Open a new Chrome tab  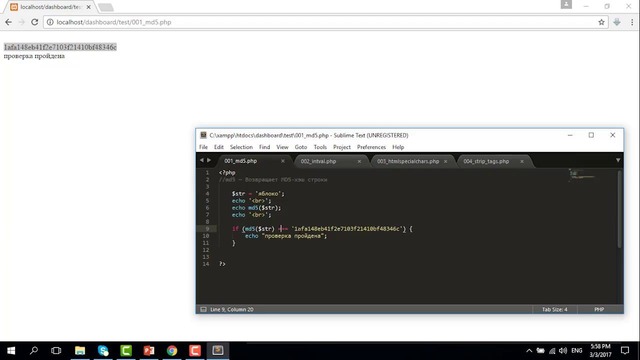106,7
